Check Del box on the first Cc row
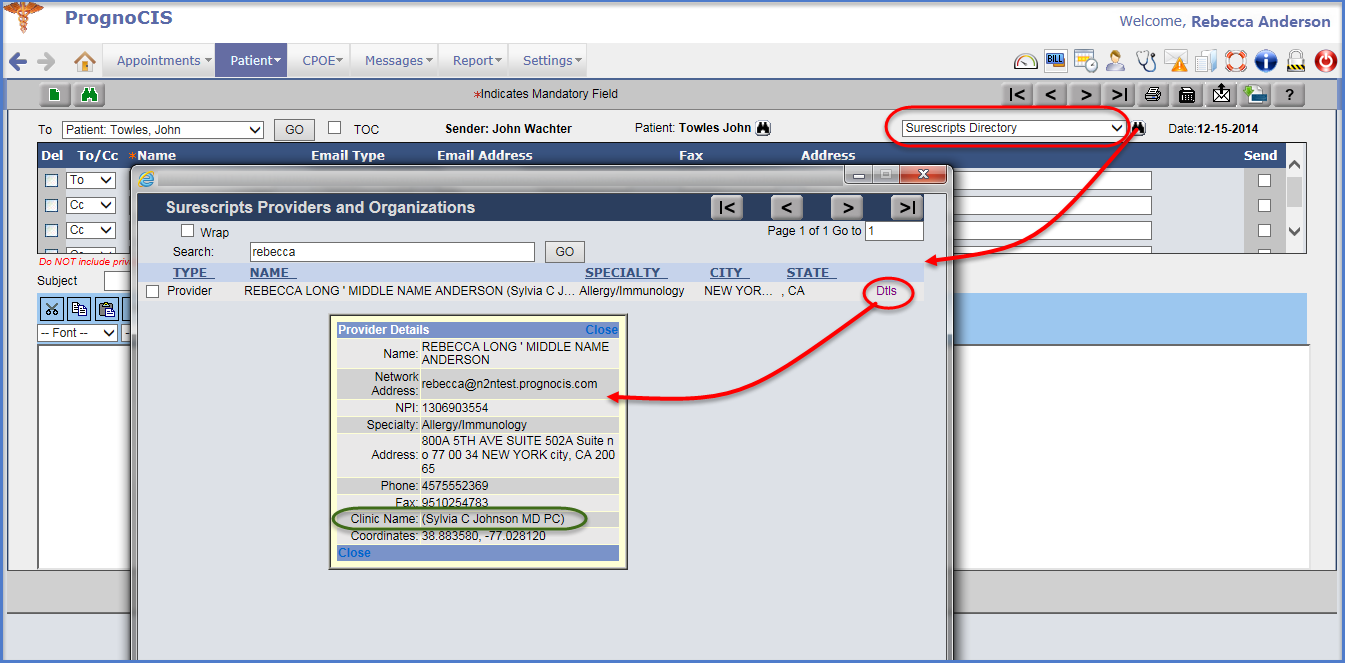1345x663 pixels. 51,206
